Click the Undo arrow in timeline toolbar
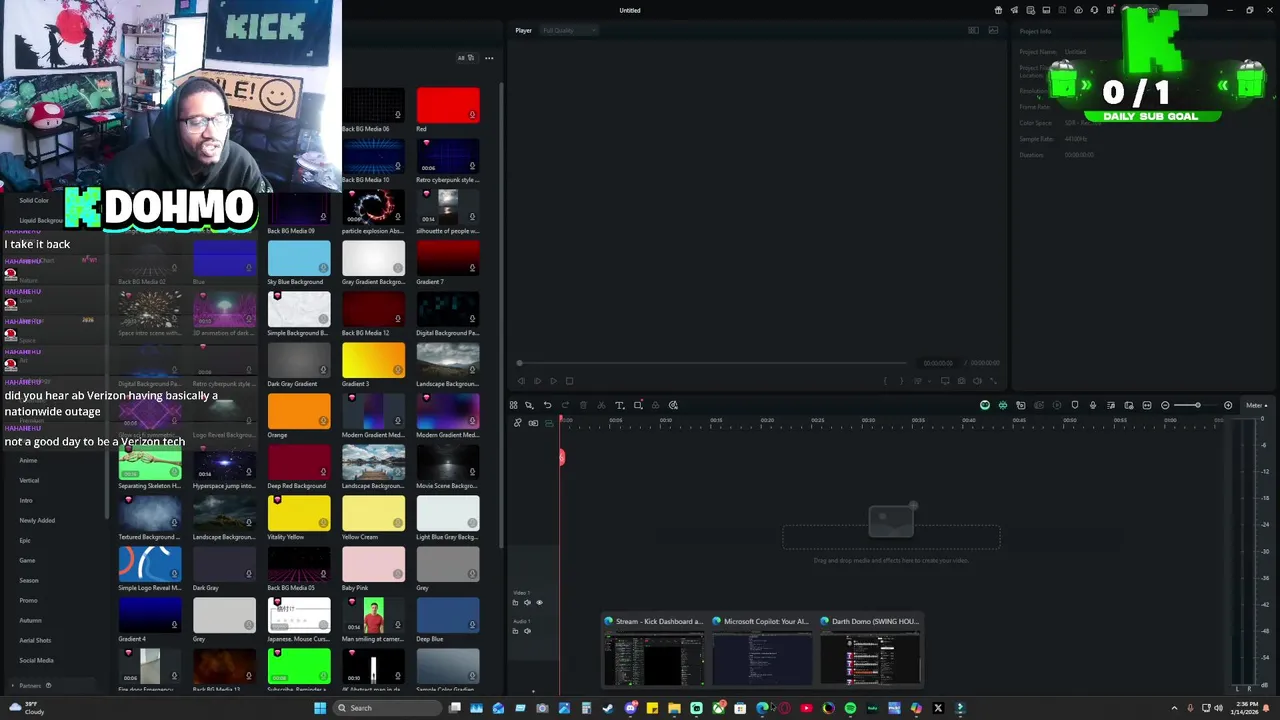1280x720 pixels. coord(547,405)
